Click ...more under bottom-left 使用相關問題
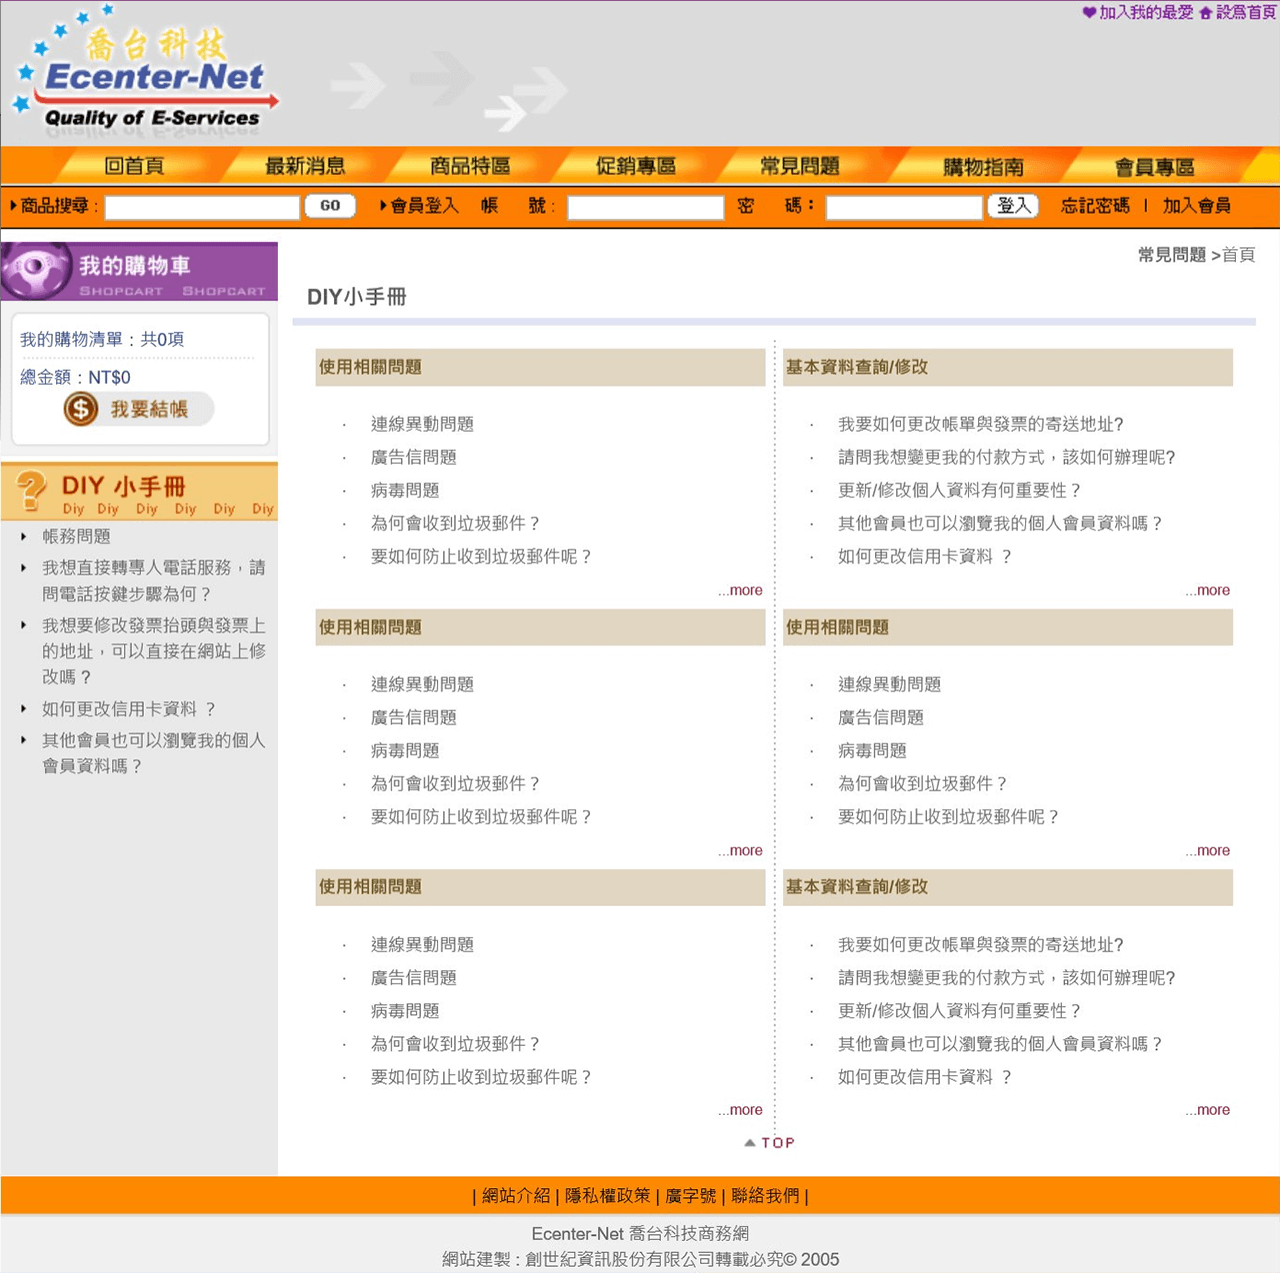 point(740,1109)
